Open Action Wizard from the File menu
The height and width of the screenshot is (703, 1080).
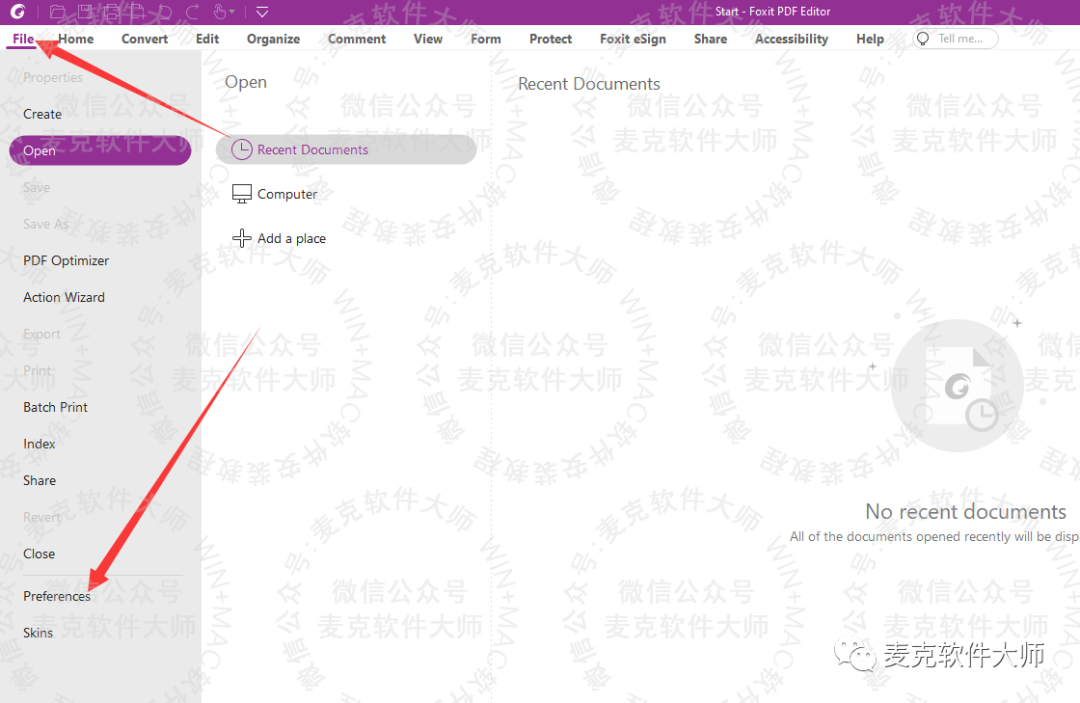(64, 297)
